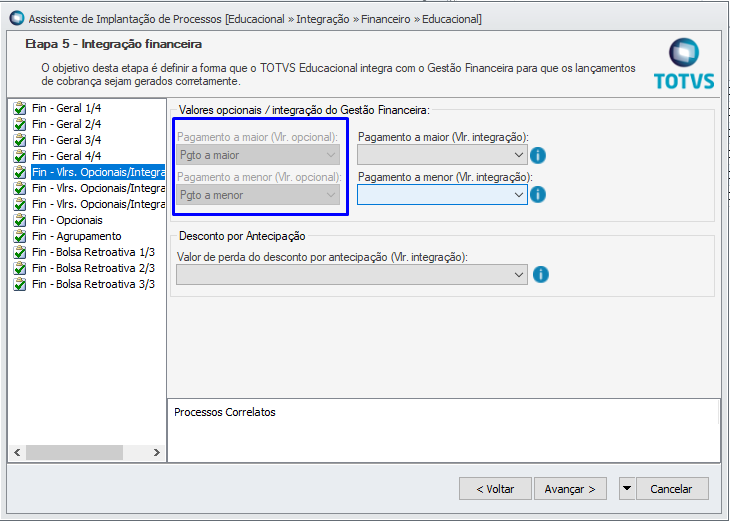Select highlighted Fin - Vlrs. Opcionais/Integra step
730x521 pixels.
click(x=98, y=172)
